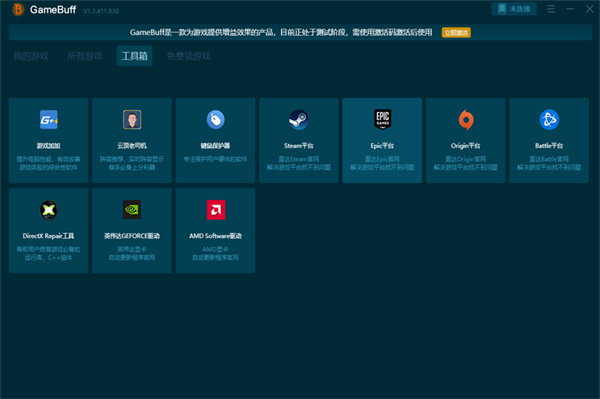Click the Epic平台 tile description text
The image size is (600, 399).
(382, 163)
